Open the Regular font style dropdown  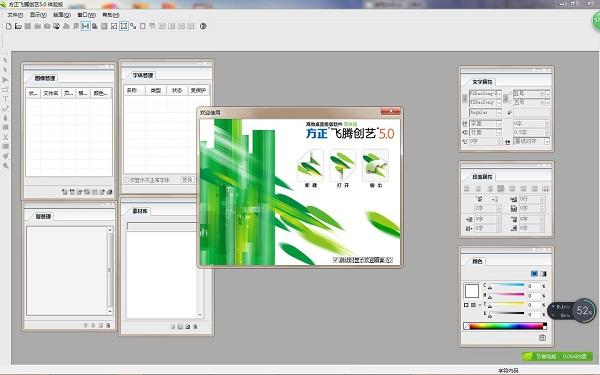click(485, 112)
